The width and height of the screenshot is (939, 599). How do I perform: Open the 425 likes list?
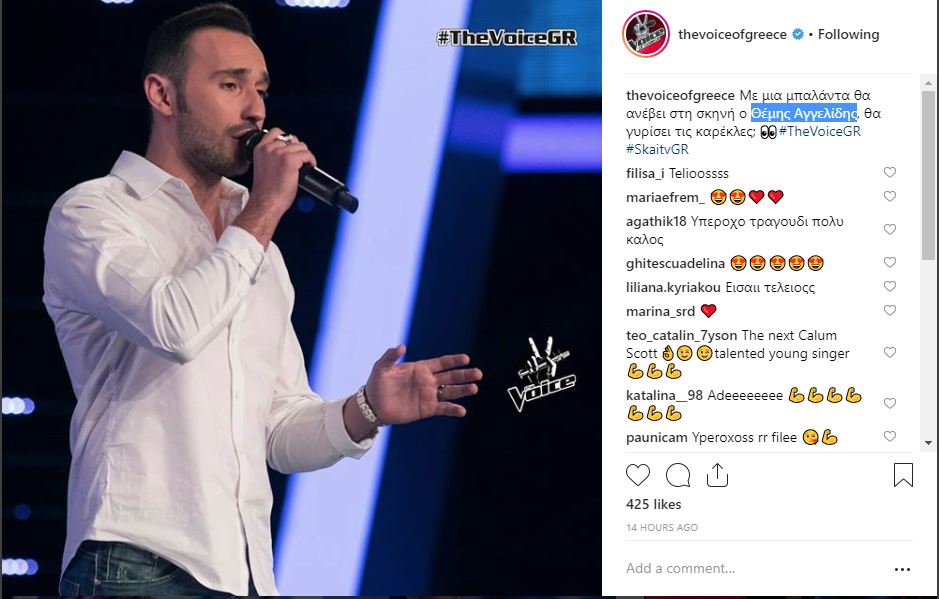coord(653,504)
